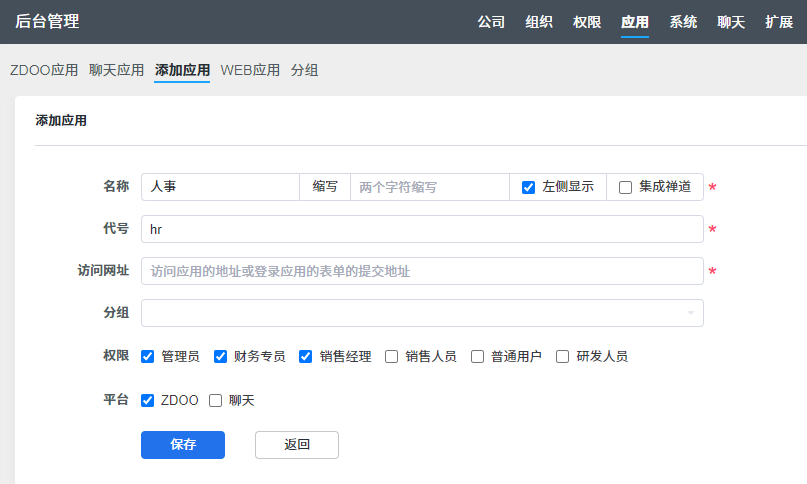Uncheck the 左侧显示 checkbox
This screenshot has height=484, width=807.
pos(529,187)
